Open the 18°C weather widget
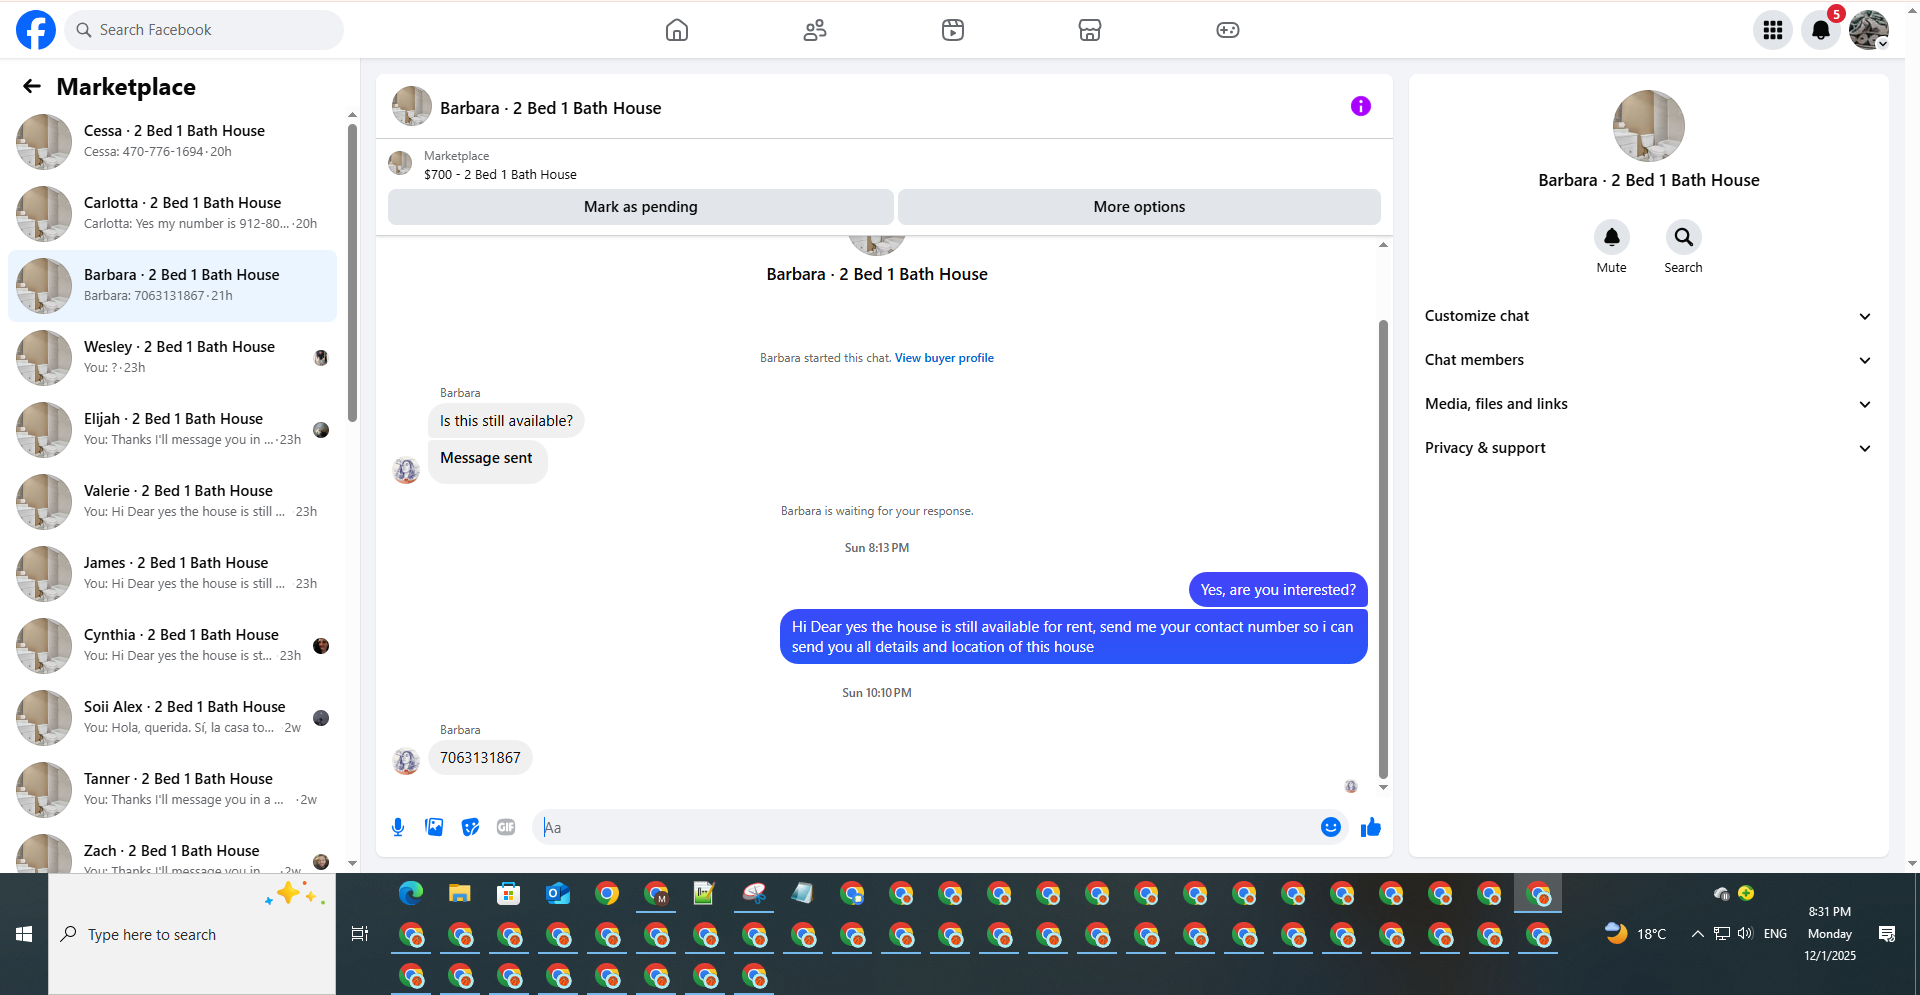Viewport: 1920px width, 995px height. [x=1635, y=934]
